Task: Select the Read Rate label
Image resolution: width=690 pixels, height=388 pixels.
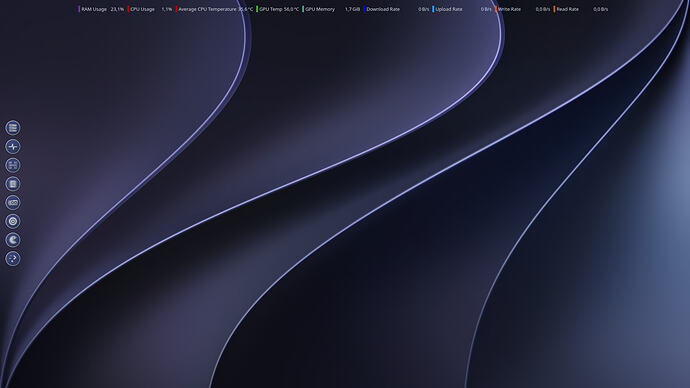Action: click(x=567, y=9)
